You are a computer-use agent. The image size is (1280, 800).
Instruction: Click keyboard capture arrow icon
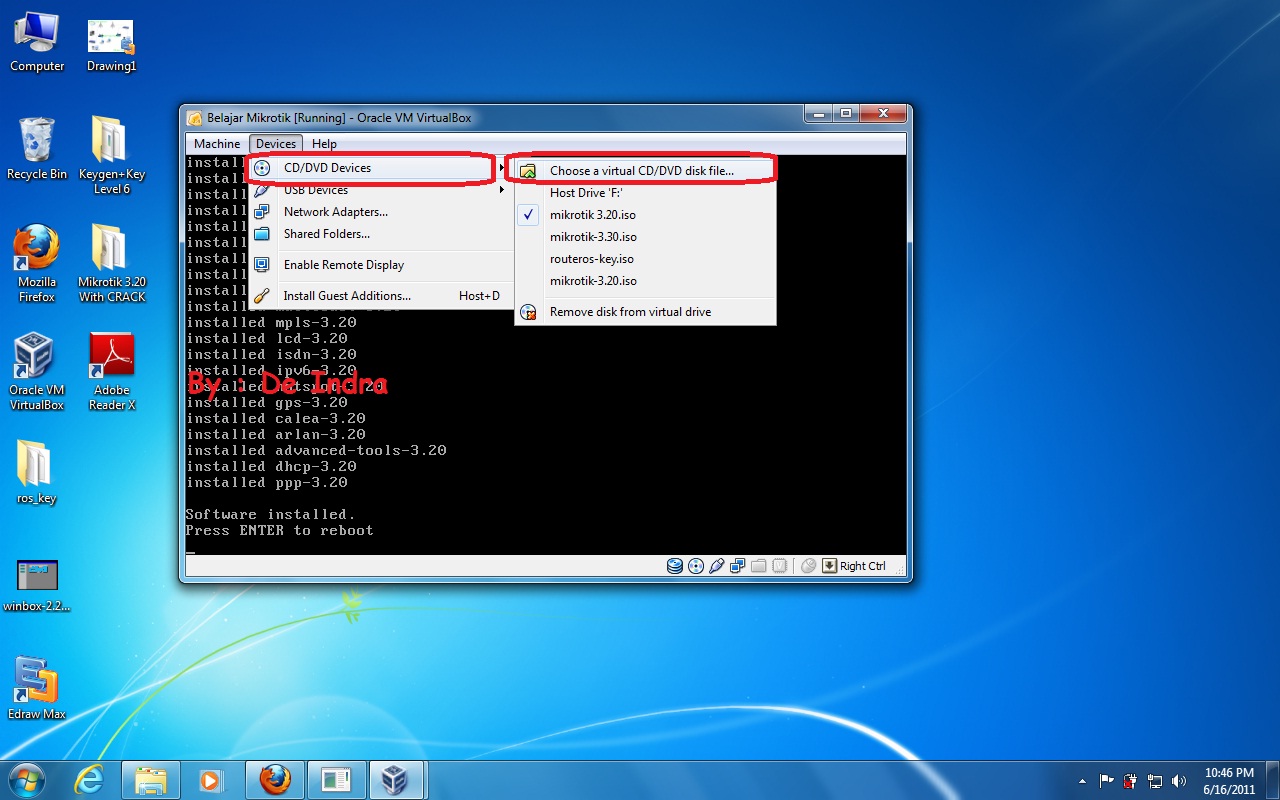(829, 566)
